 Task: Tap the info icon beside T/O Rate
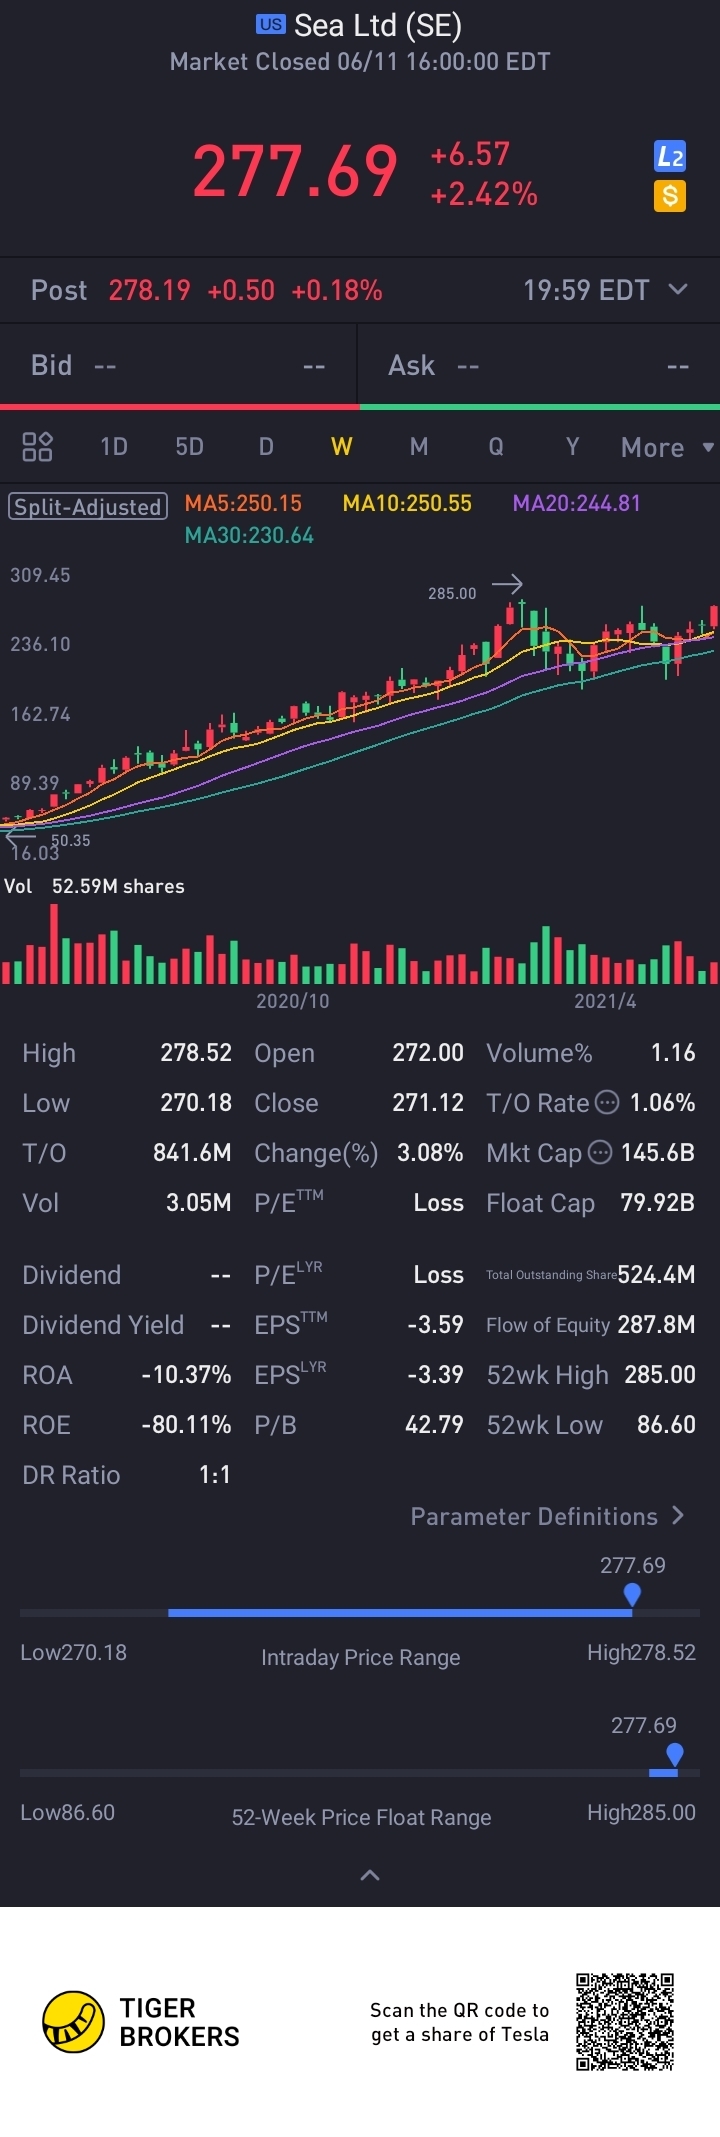tap(607, 1102)
